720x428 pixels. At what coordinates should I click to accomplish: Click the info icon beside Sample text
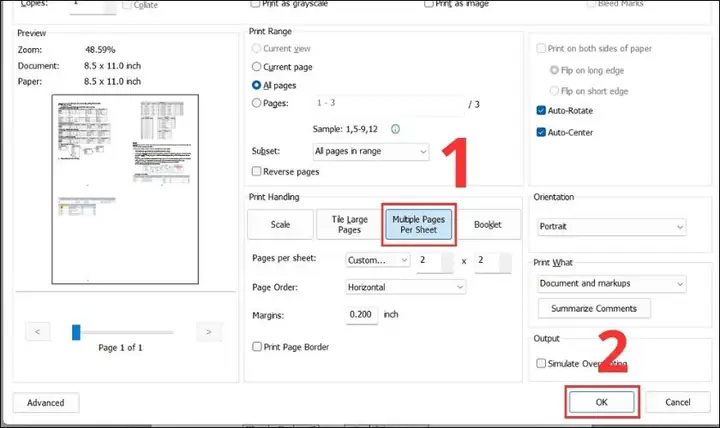click(x=395, y=129)
